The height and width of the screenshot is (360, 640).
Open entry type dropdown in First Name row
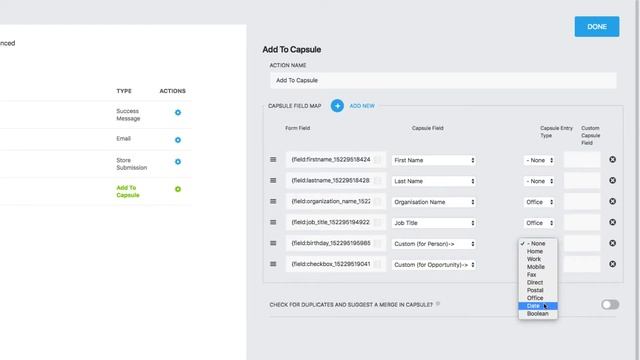pyautogui.click(x=539, y=160)
